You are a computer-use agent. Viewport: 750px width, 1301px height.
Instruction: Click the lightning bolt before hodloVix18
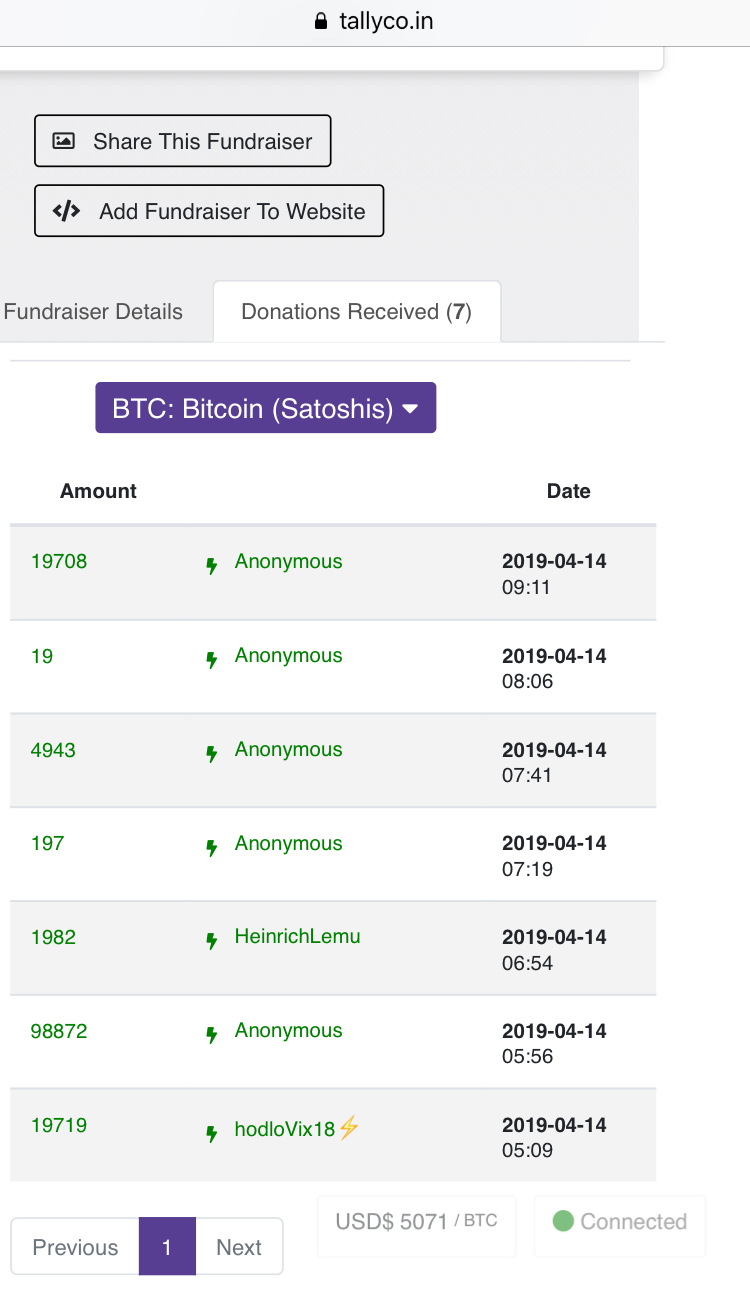[x=211, y=1134]
